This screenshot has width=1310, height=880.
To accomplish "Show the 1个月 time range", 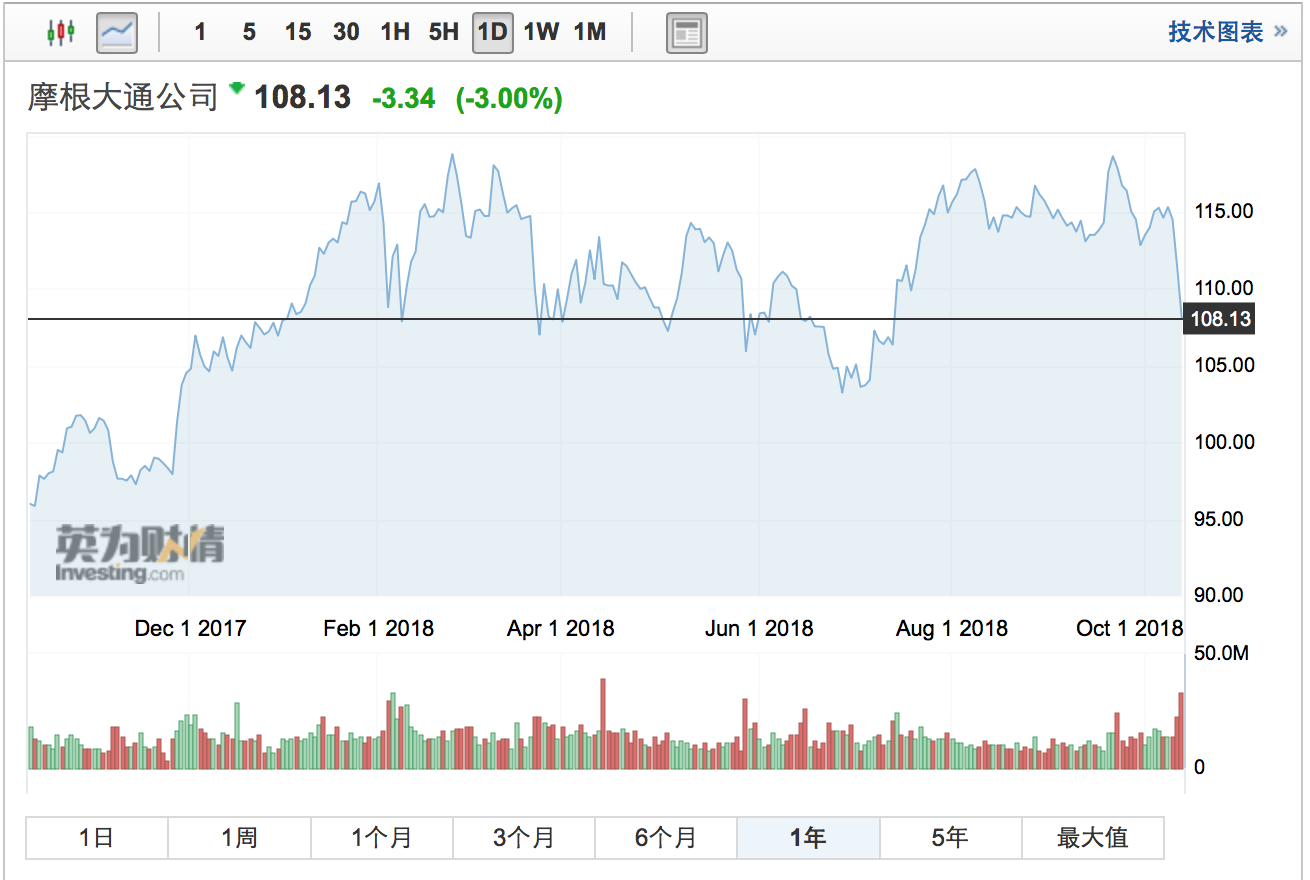I will coord(382,838).
